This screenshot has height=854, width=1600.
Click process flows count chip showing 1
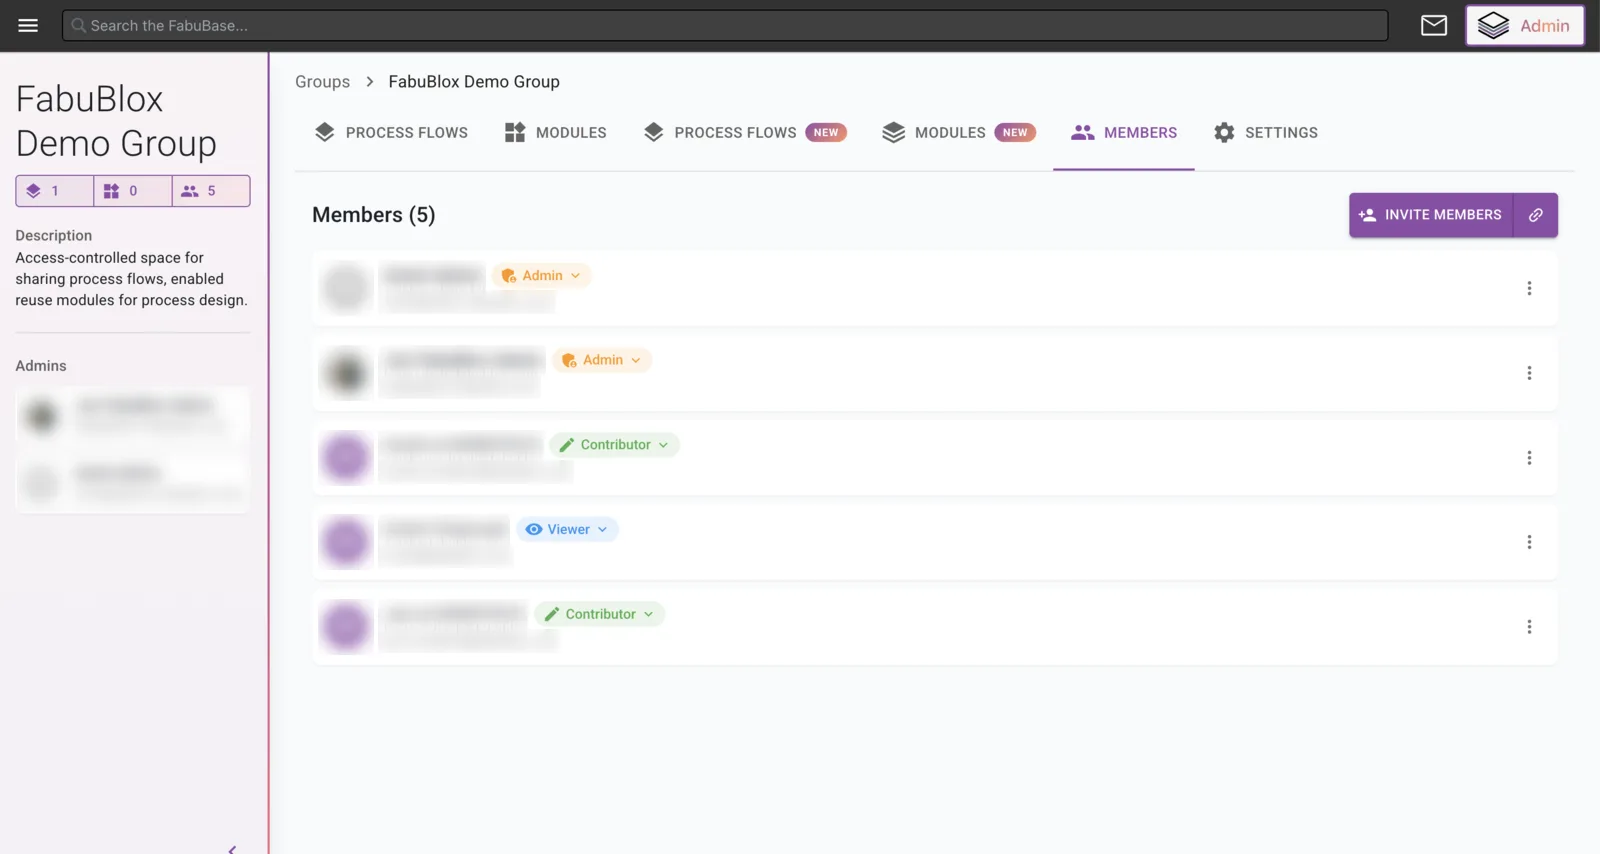[x=55, y=191]
